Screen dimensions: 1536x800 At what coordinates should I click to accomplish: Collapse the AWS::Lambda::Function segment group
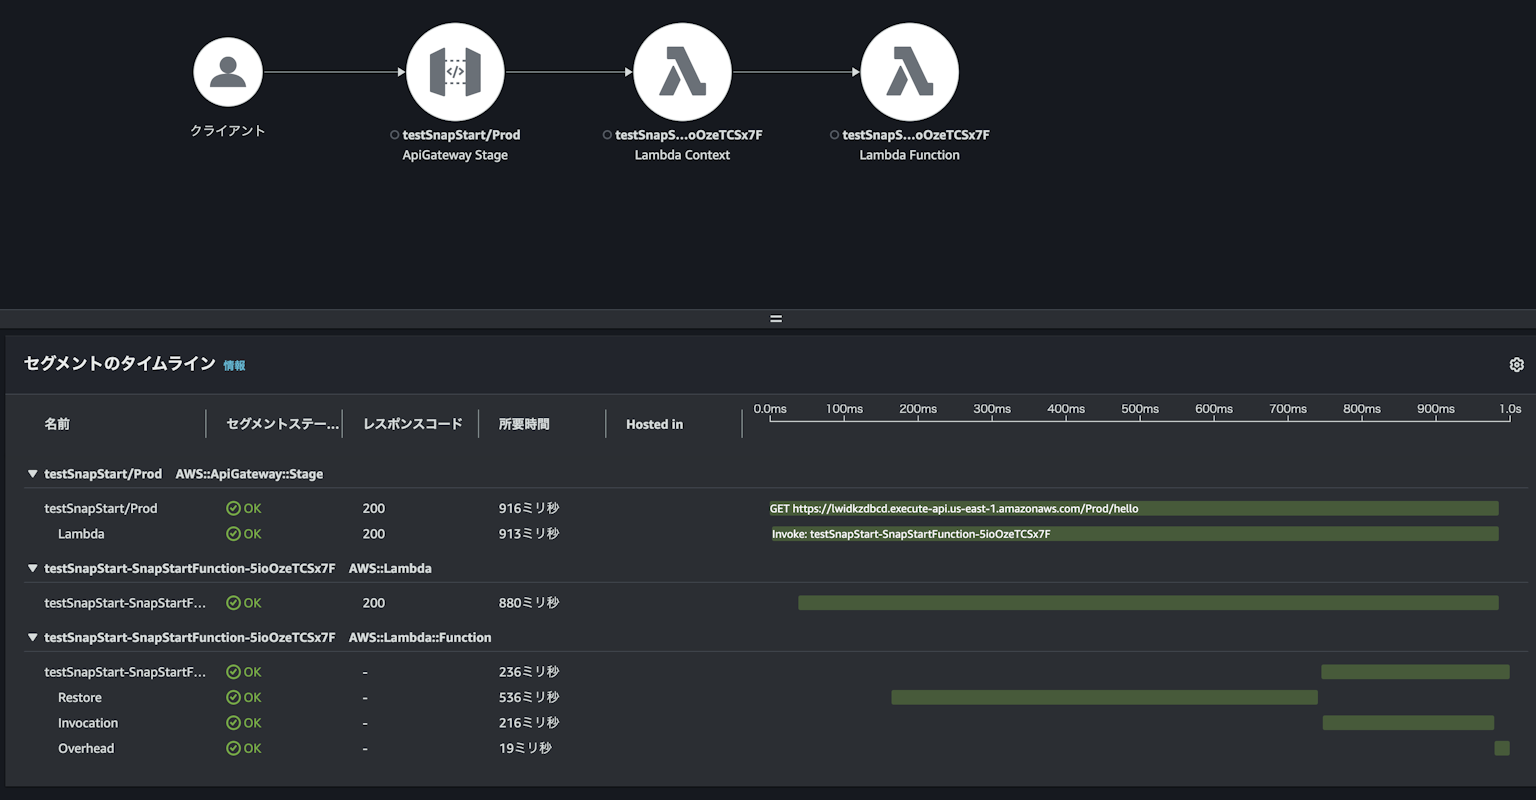coord(32,637)
